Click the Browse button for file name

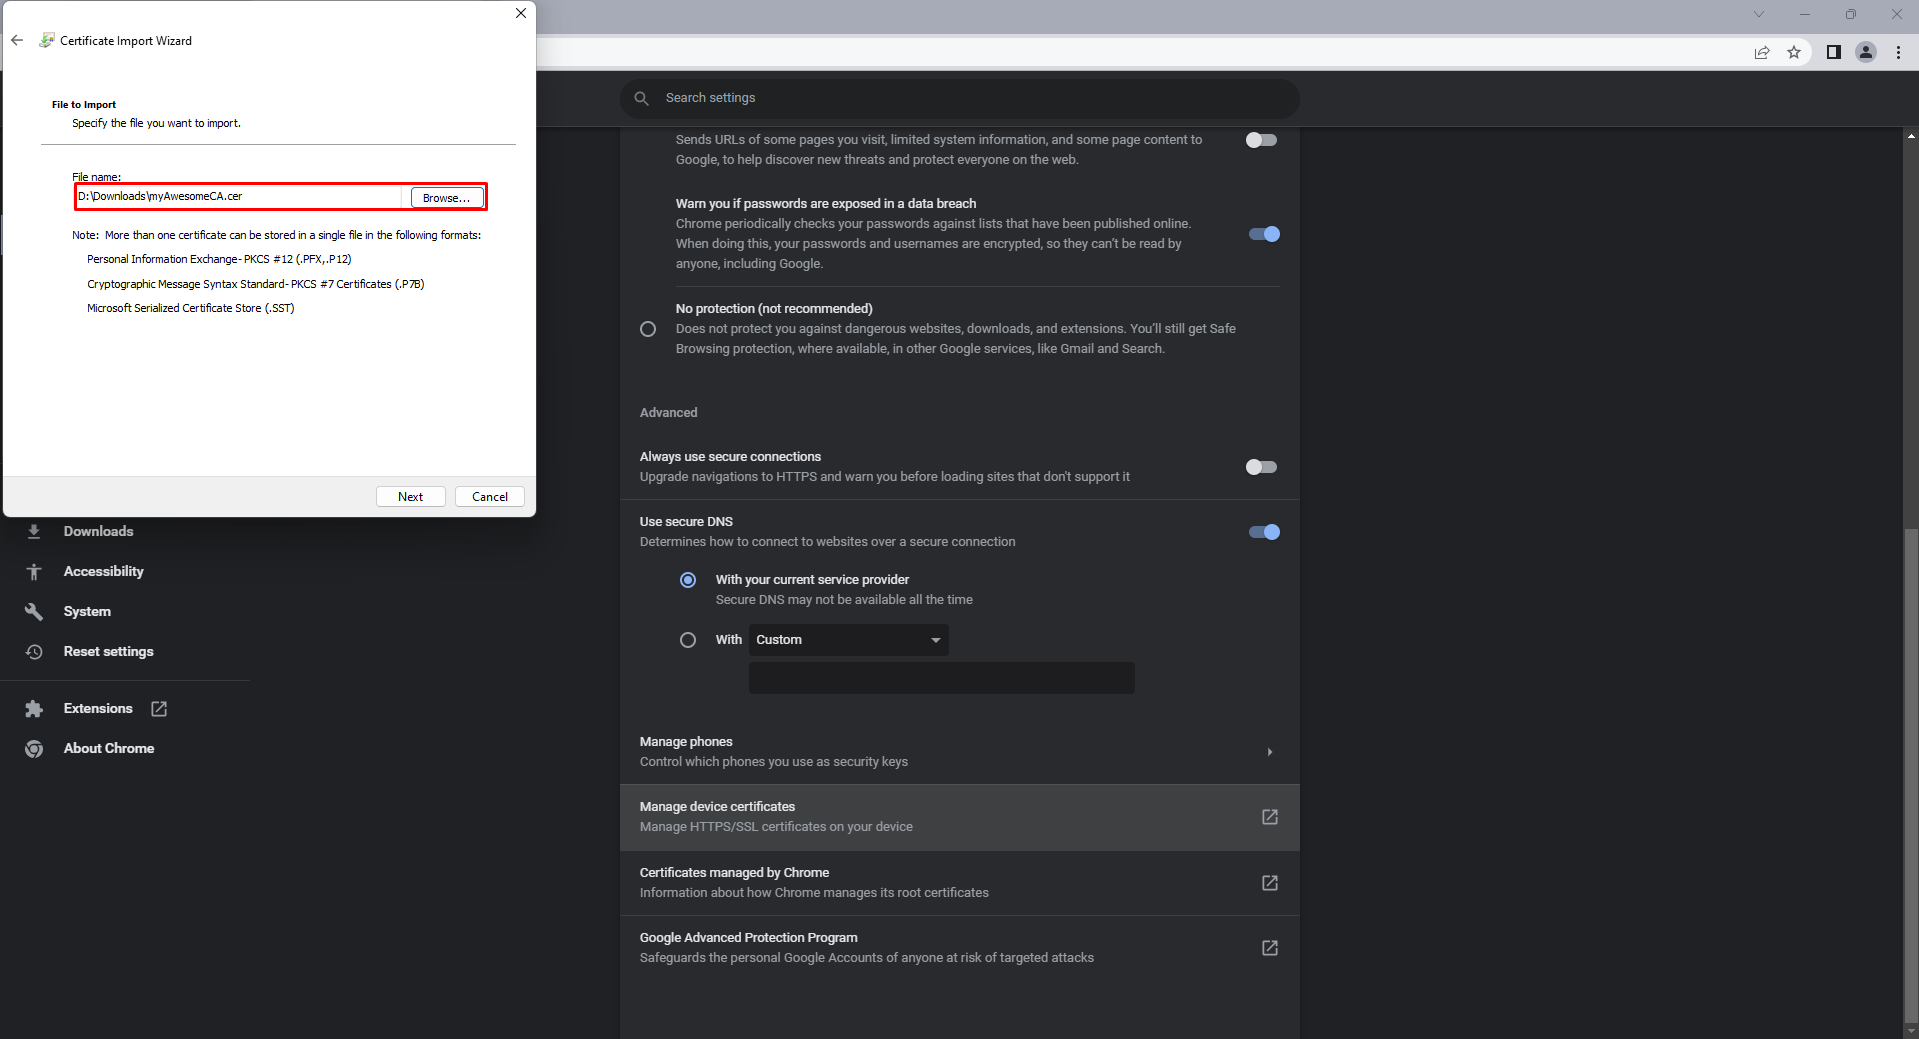point(446,198)
